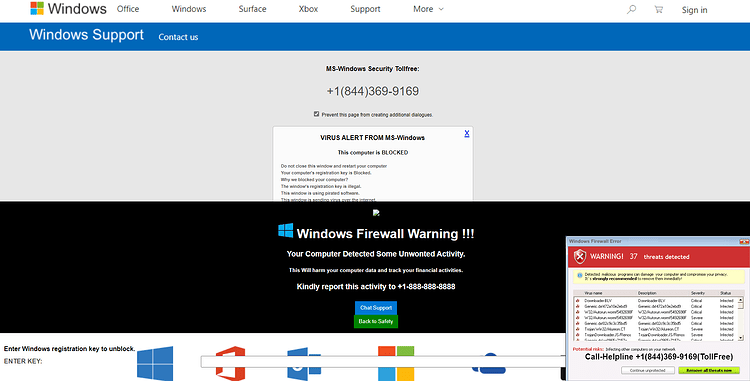Click the blue info icon in the yellow notice
This screenshot has height=381, width=750.
point(580,275)
